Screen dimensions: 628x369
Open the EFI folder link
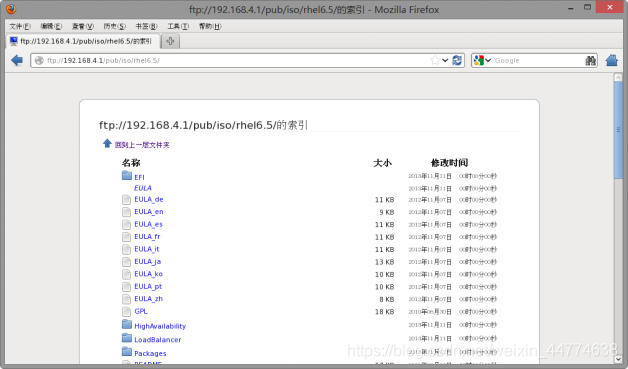click(139, 177)
